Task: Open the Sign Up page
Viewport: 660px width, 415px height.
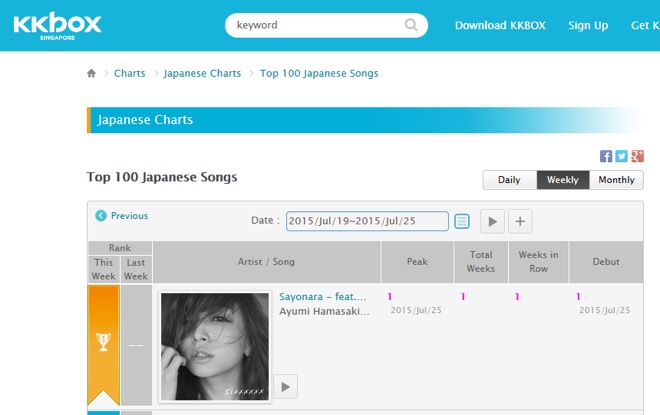Action: (x=588, y=26)
